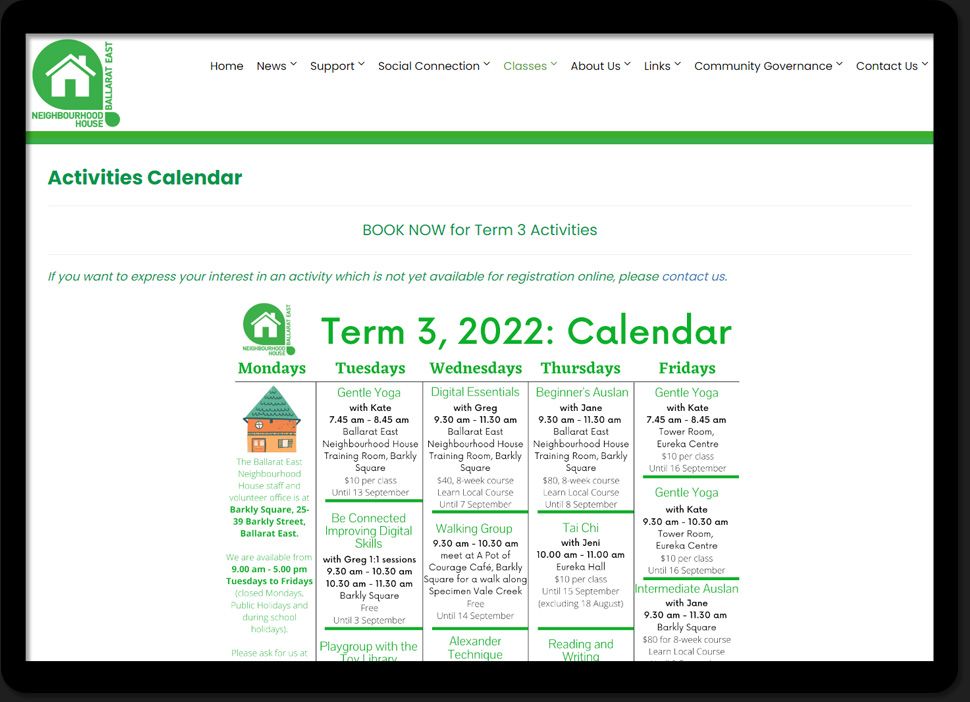
Task: Expand the Community Governance menu
Action: pyautogui.click(x=768, y=66)
